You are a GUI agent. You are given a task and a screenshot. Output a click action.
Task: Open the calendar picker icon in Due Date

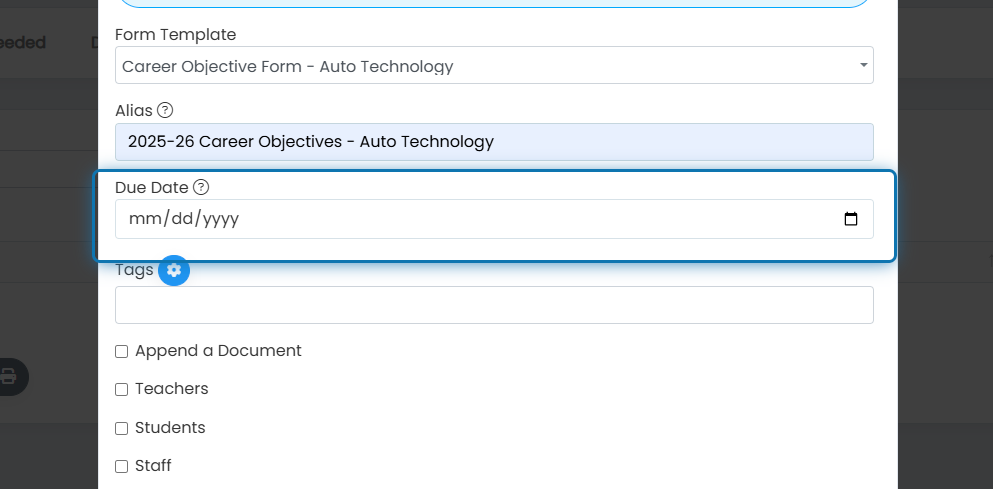pyautogui.click(x=851, y=219)
